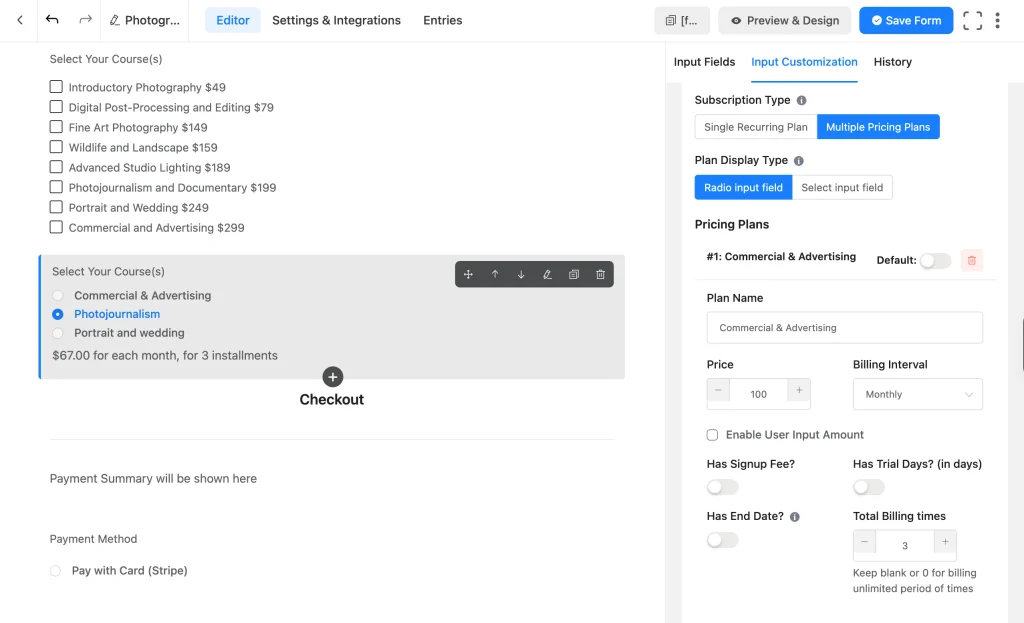The width and height of the screenshot is (1024, 623).
Task: Show Plan Display Type info tooltip
Action: 799,161
